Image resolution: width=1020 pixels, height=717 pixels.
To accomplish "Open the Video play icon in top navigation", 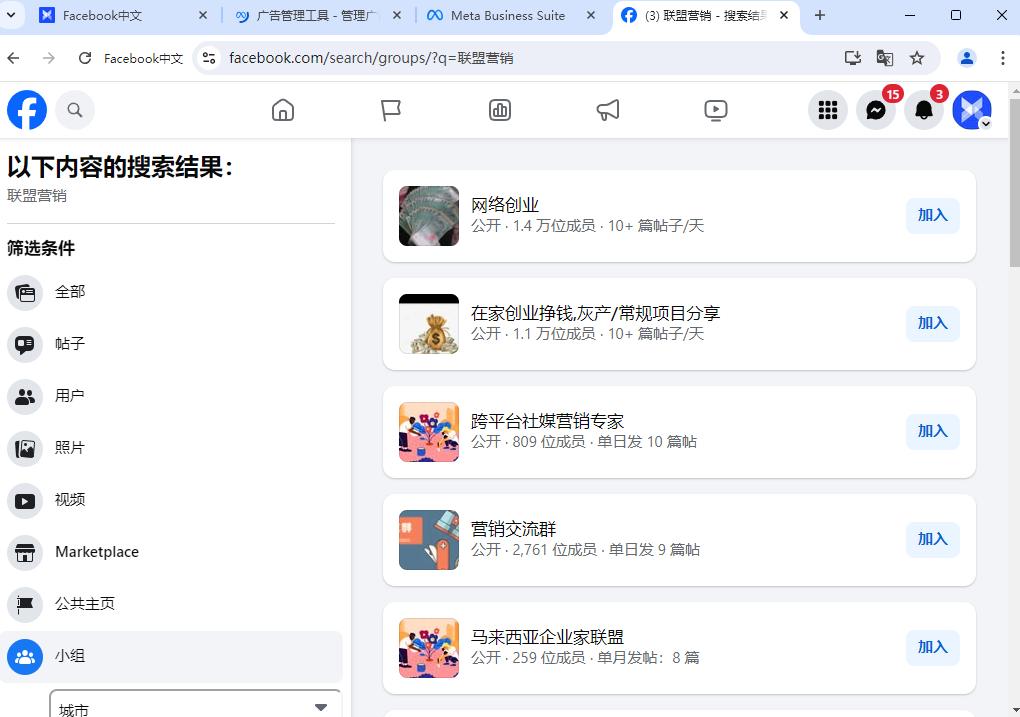I will [716, 110].
